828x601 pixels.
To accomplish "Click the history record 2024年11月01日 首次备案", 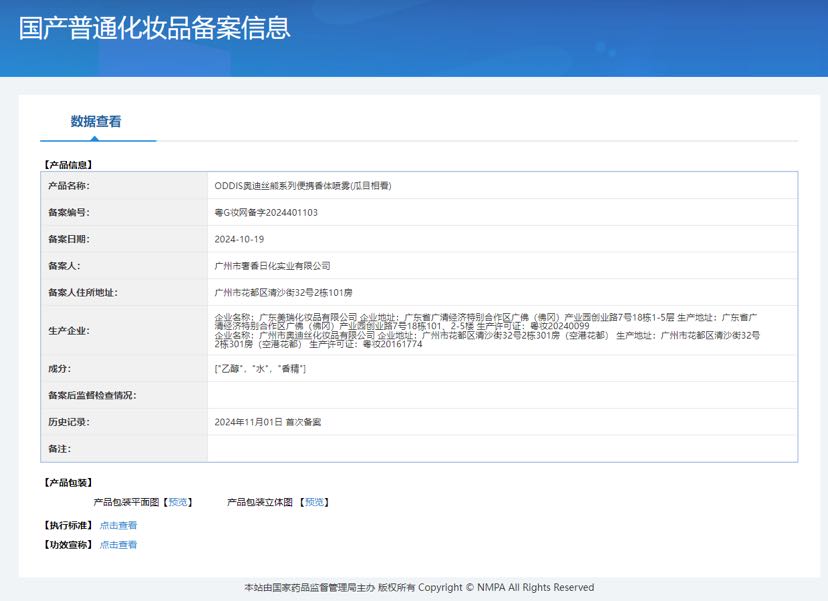I will (x=268, y=422).
